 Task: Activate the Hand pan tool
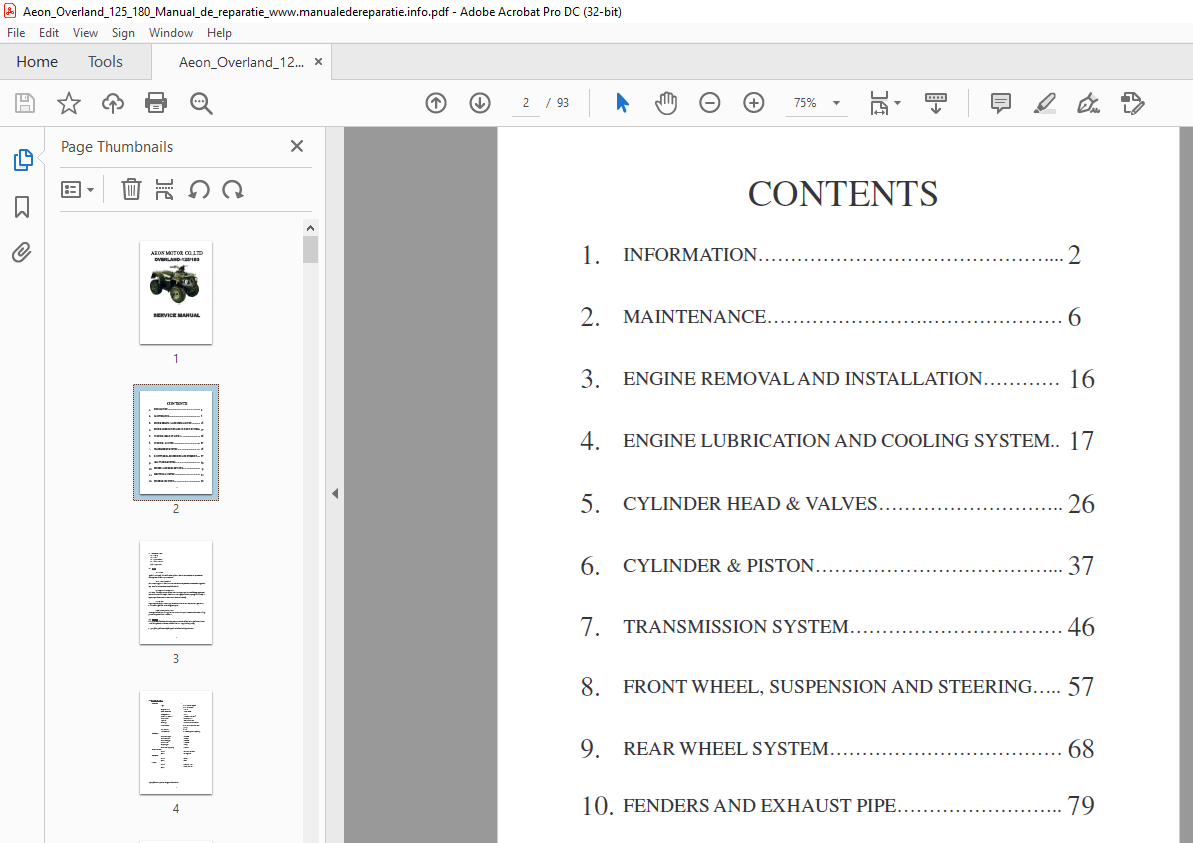pos(666,103)
